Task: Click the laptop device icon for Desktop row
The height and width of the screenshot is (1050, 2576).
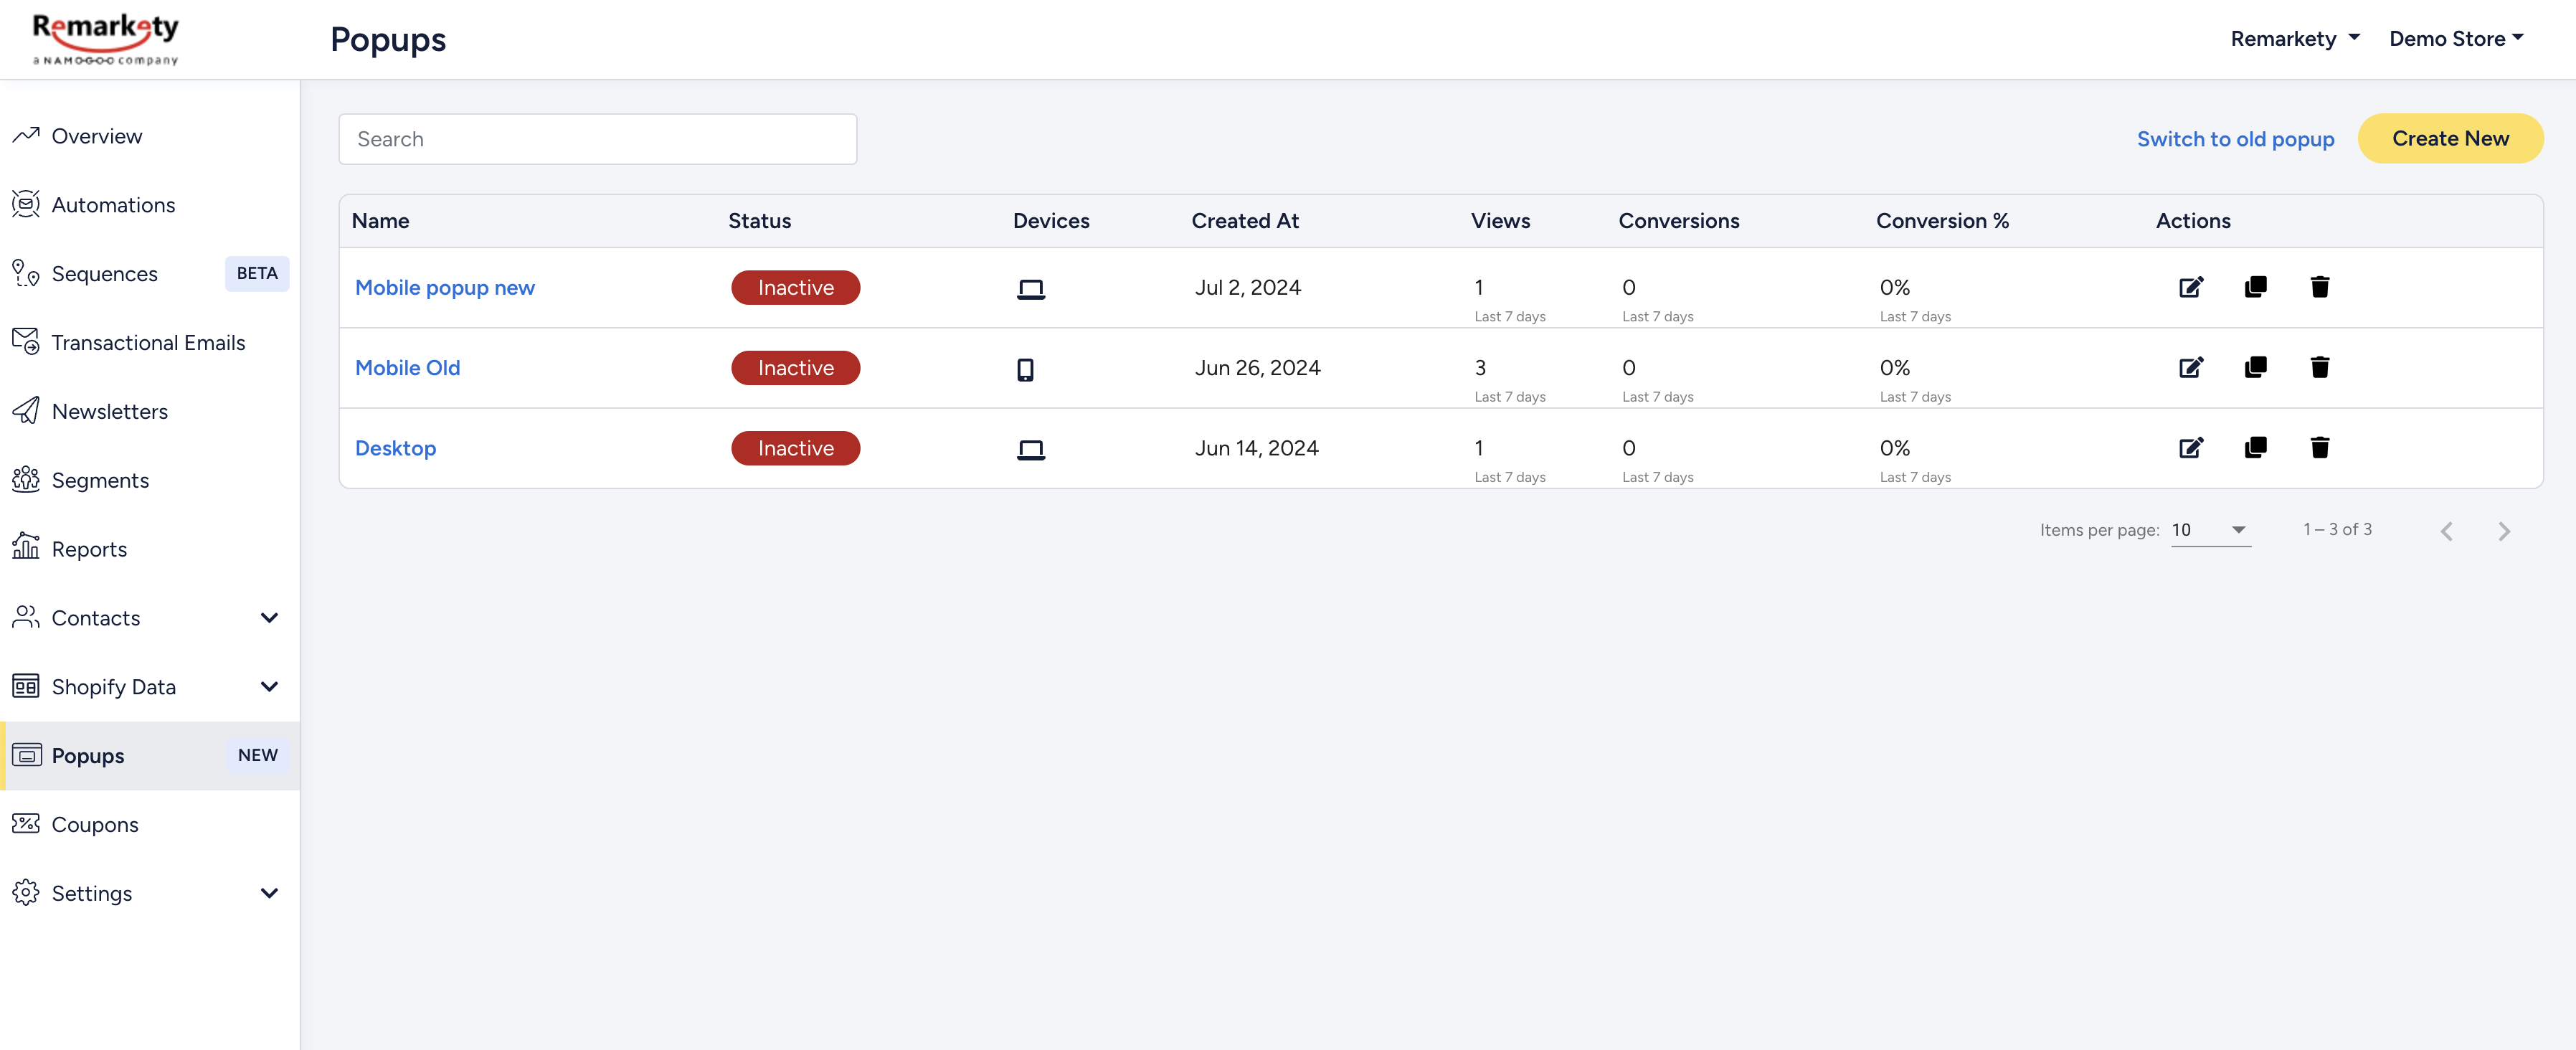Action: 1031,450
